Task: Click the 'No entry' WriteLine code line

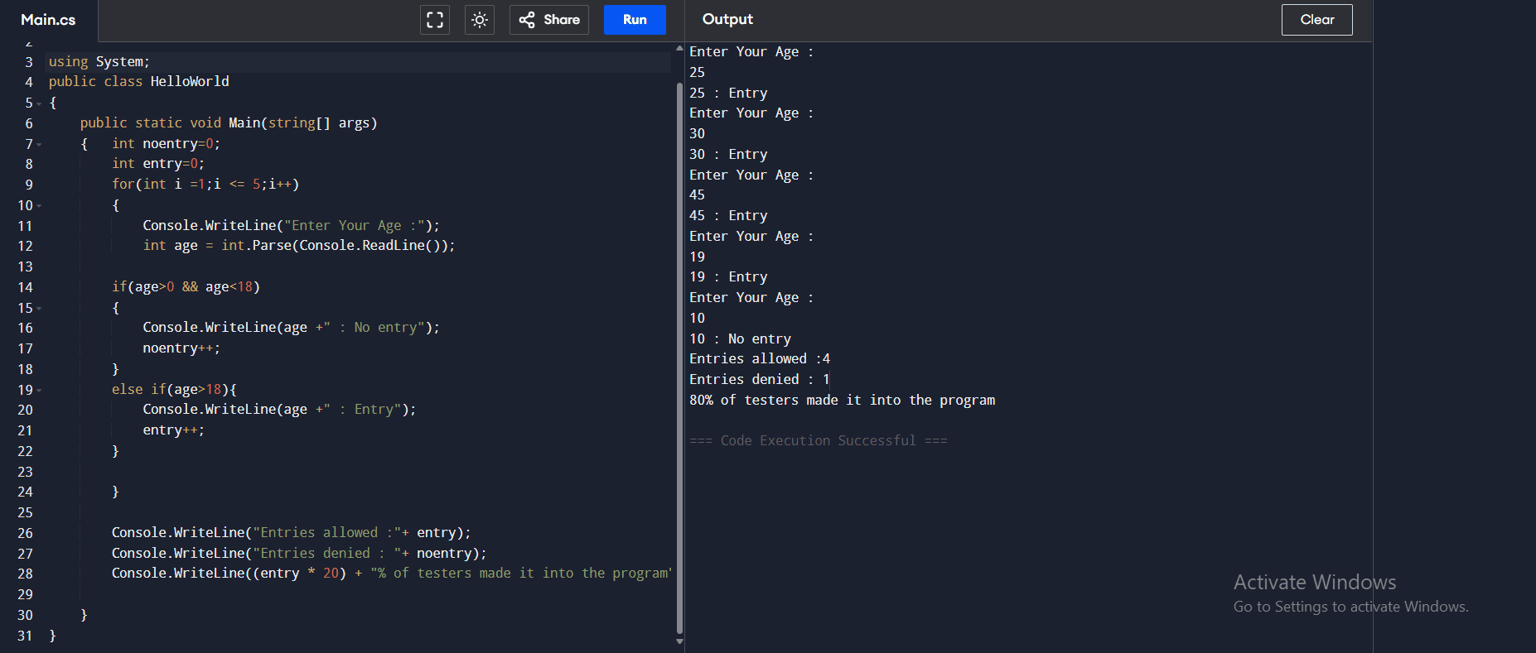Action: pyautogui.click(x=291, y=328)
